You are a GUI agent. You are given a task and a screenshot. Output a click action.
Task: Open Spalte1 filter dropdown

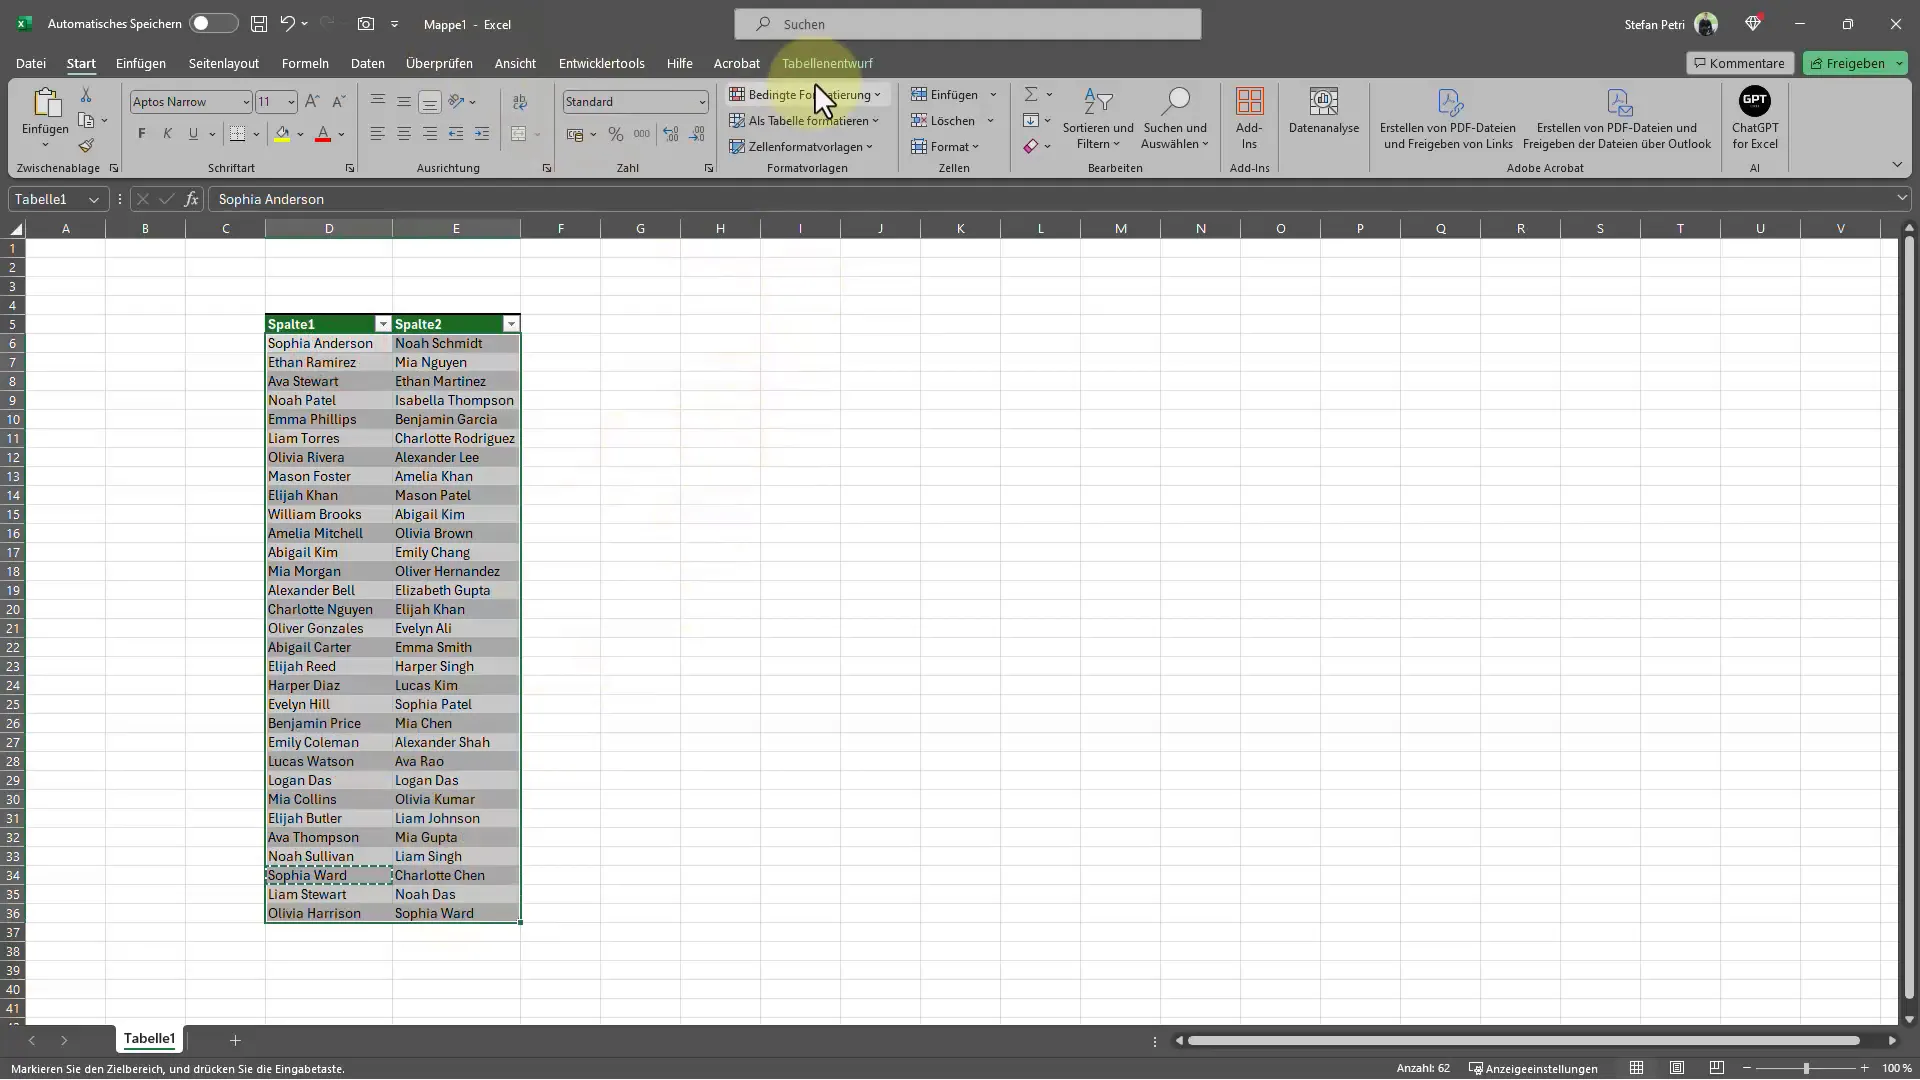(382, 324)
